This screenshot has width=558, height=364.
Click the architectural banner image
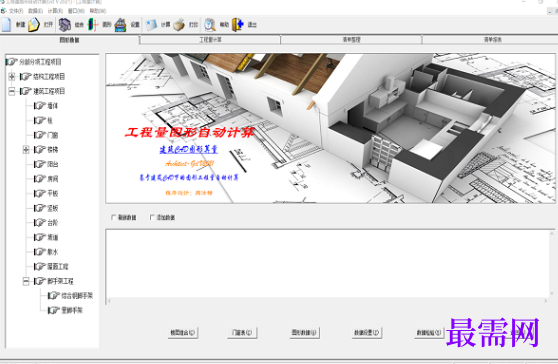click(x=330, y=128)
